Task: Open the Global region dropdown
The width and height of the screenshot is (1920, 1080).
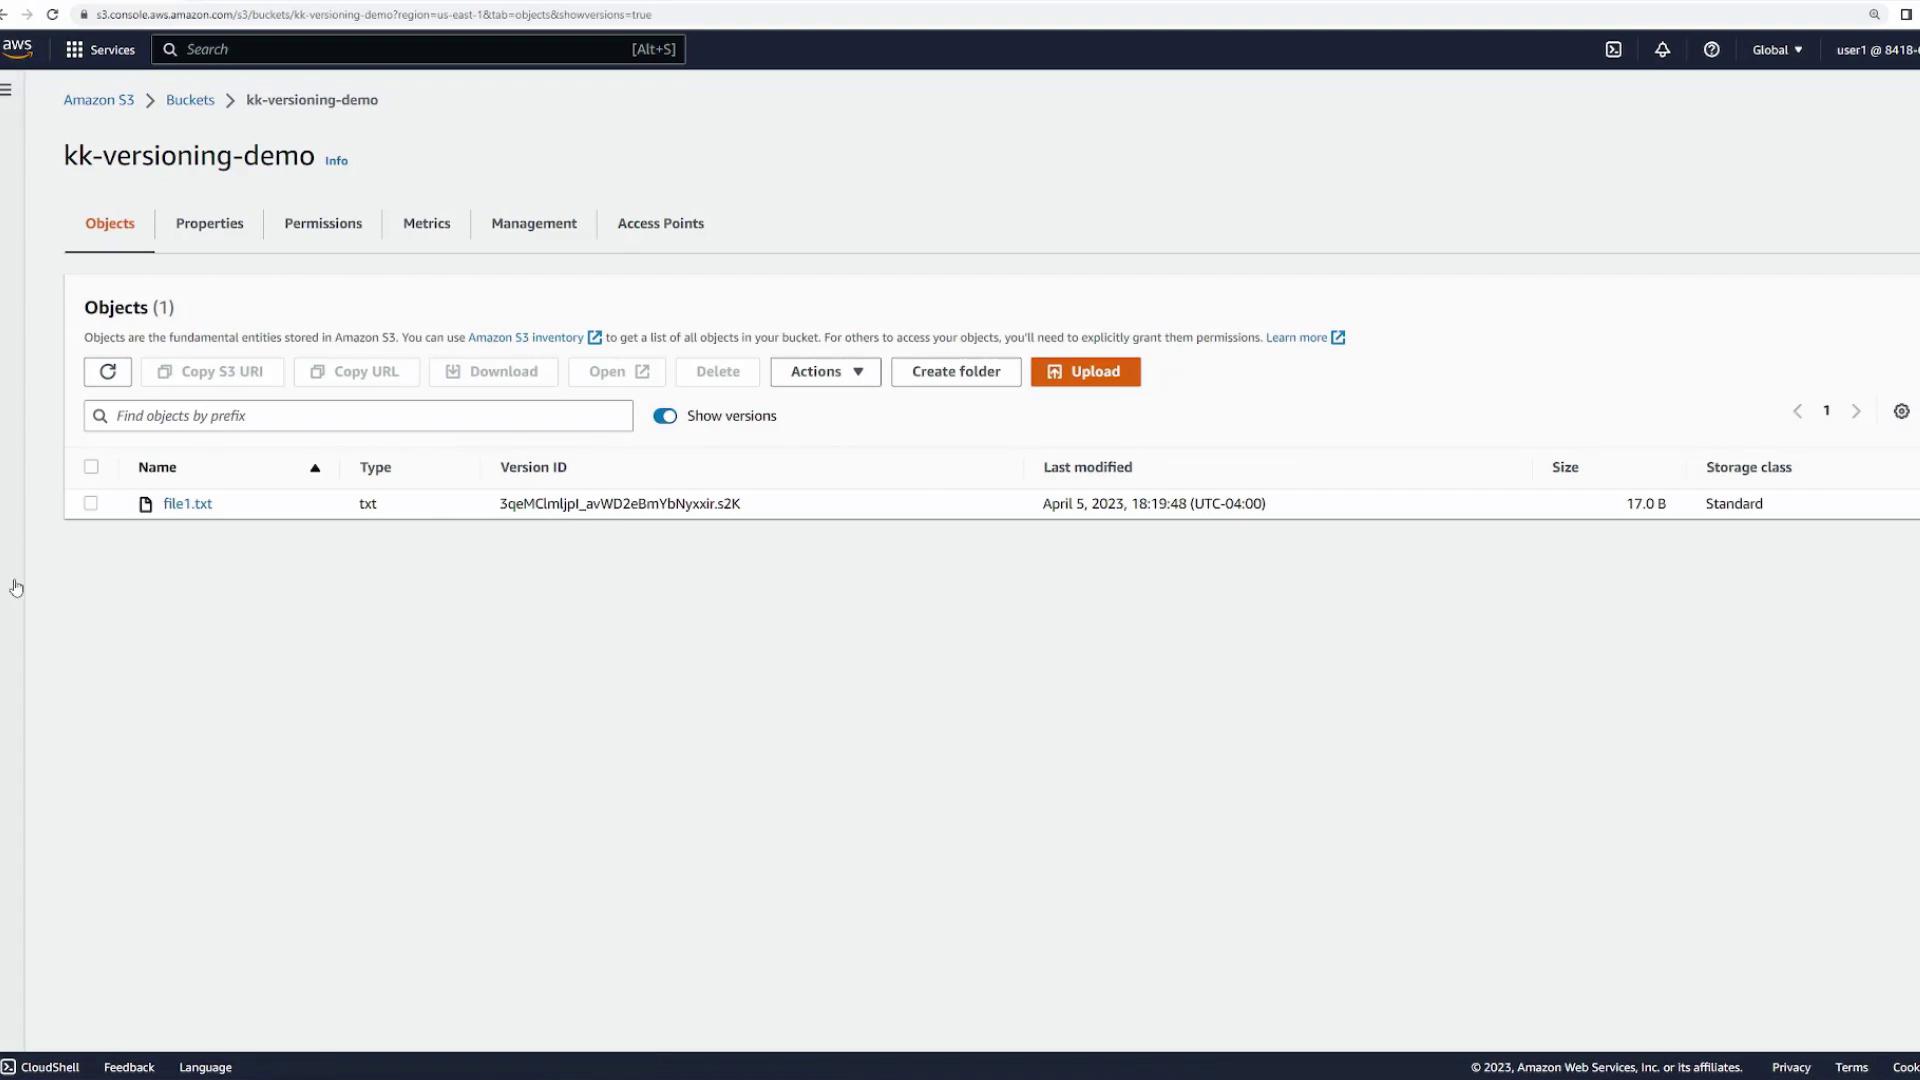Action: [x=1777, y=50]
